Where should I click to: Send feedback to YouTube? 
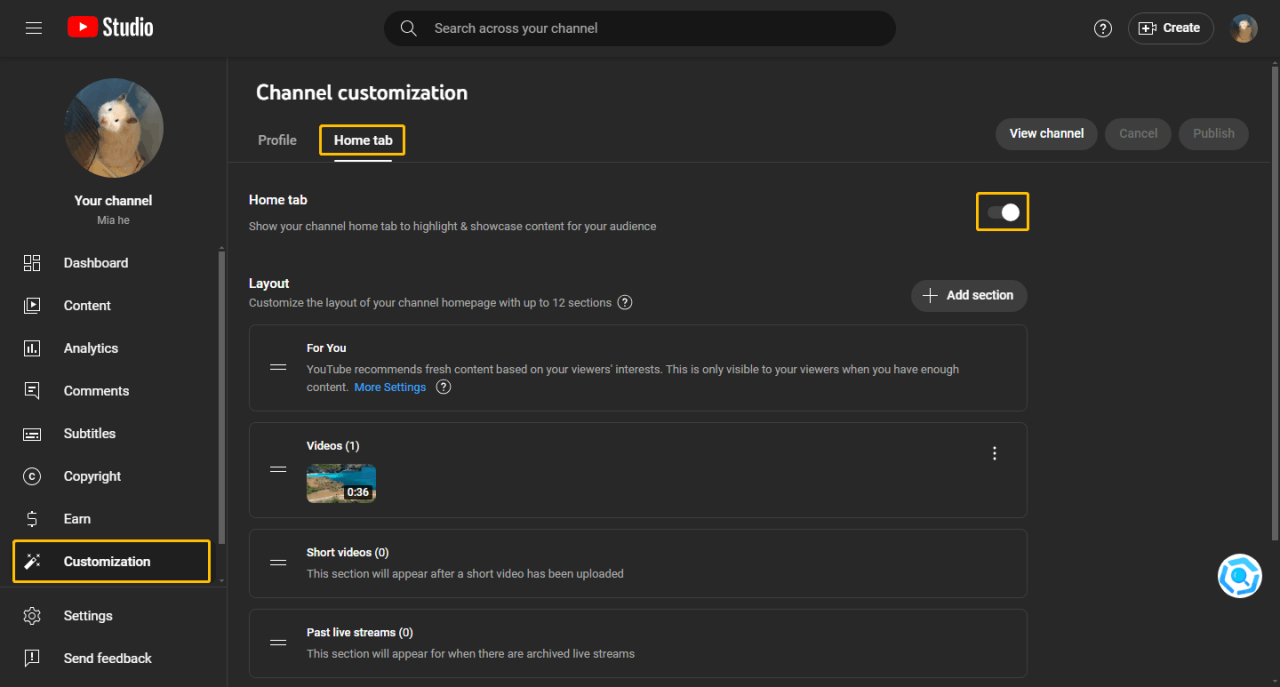pyautogui.click(x=107, y=658)
